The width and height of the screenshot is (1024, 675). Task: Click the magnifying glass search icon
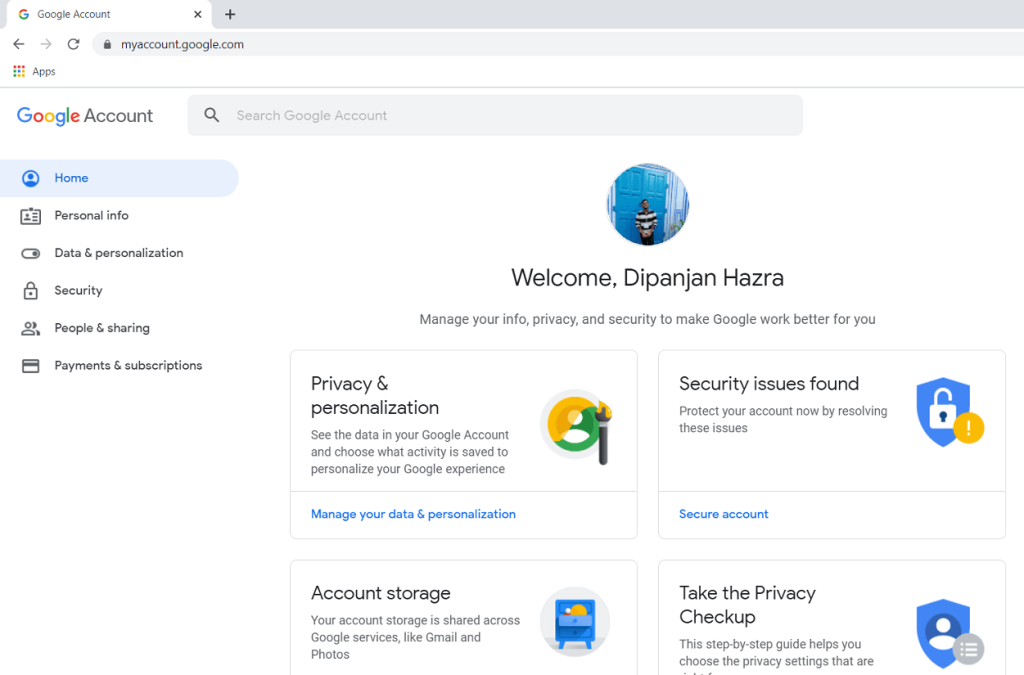click(x=212, y=115)
